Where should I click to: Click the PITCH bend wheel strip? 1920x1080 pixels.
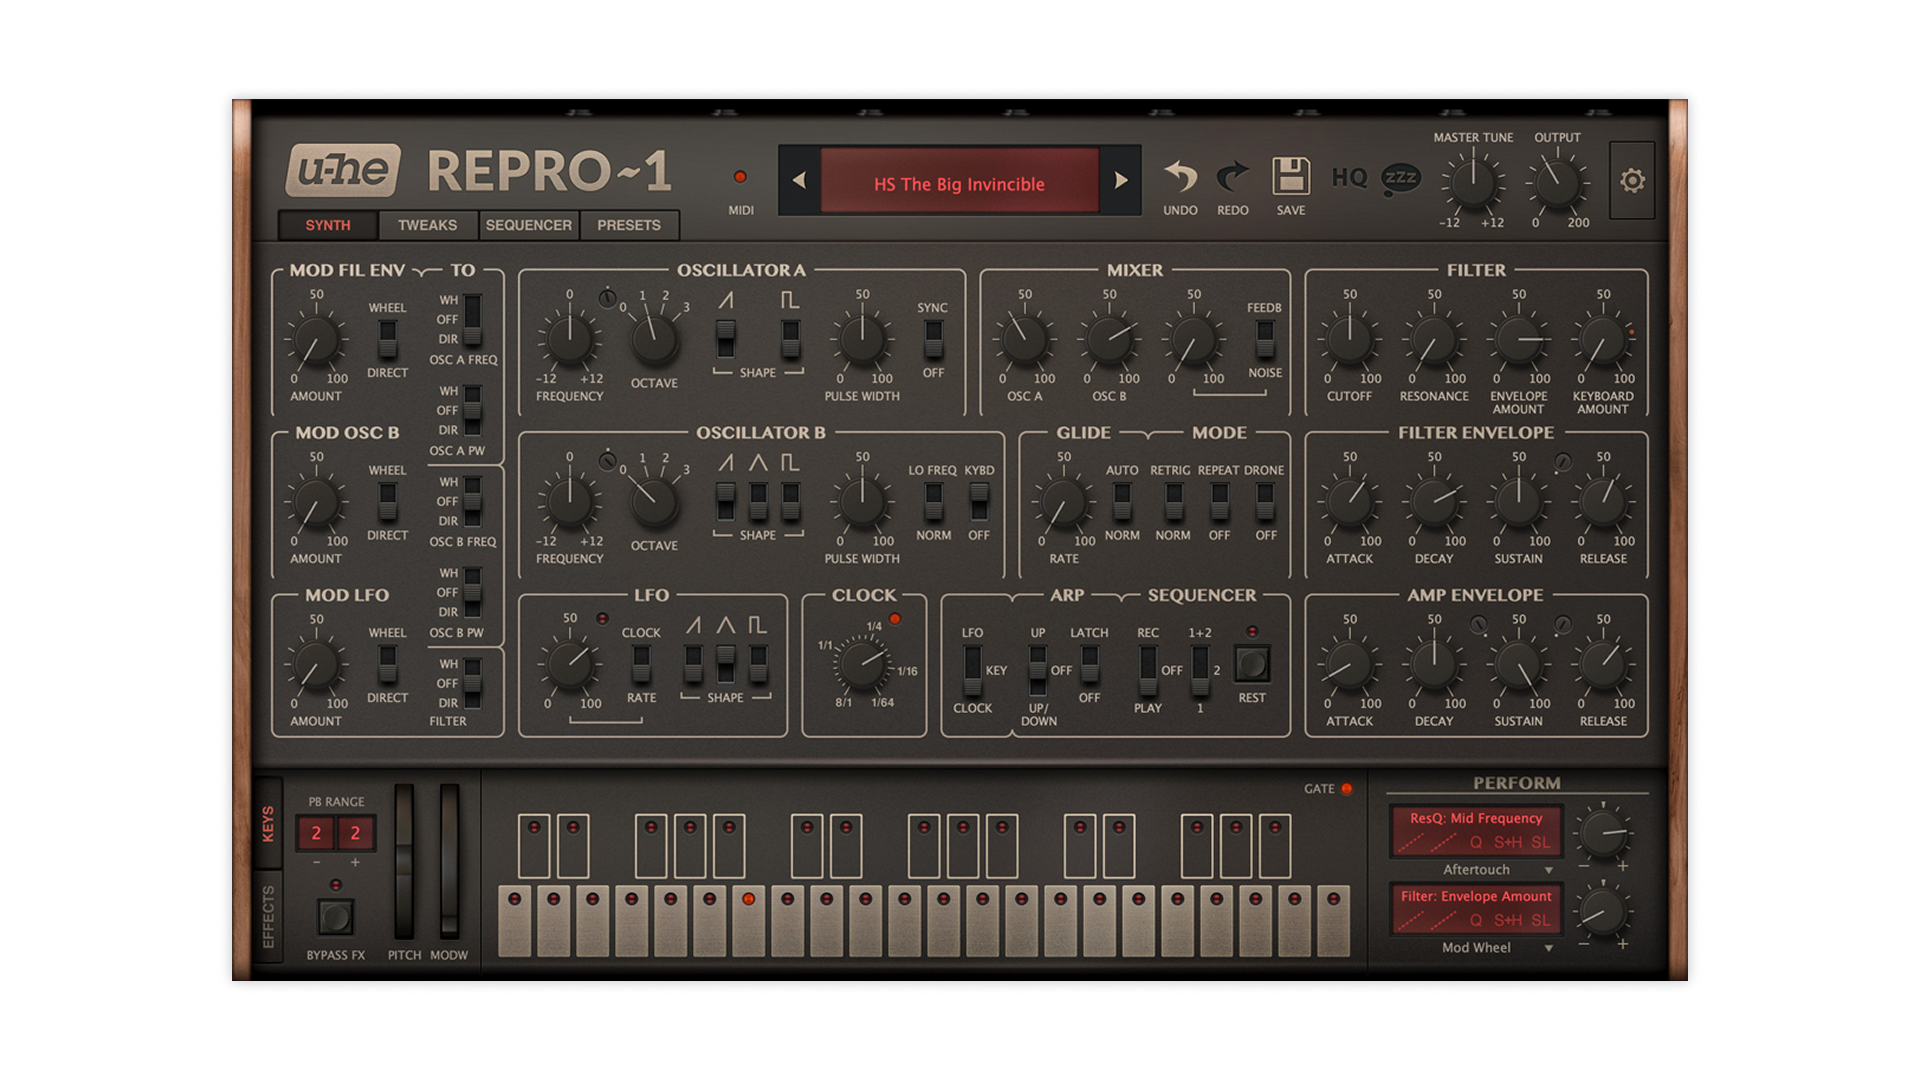pyautogui.click(x=404, y=862)
